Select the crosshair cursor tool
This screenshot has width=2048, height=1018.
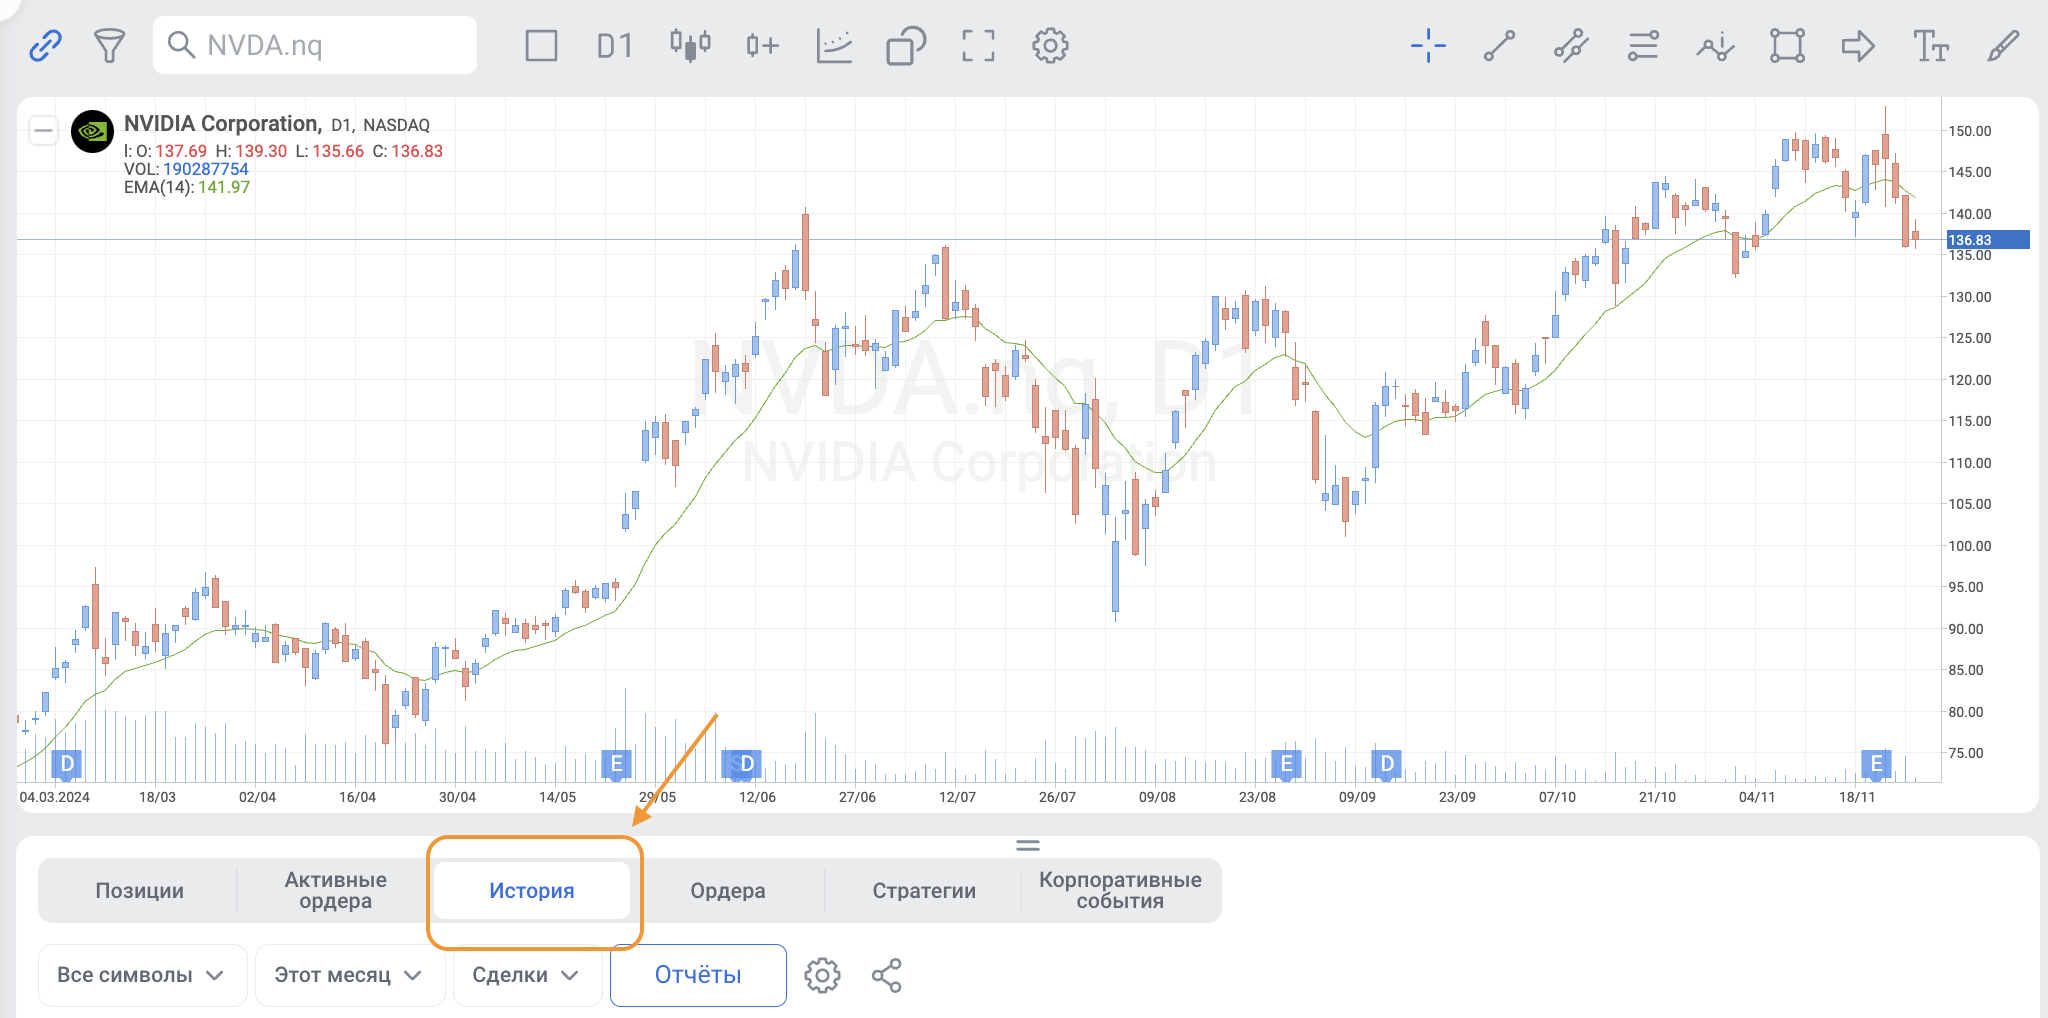tap(1428, 46)
